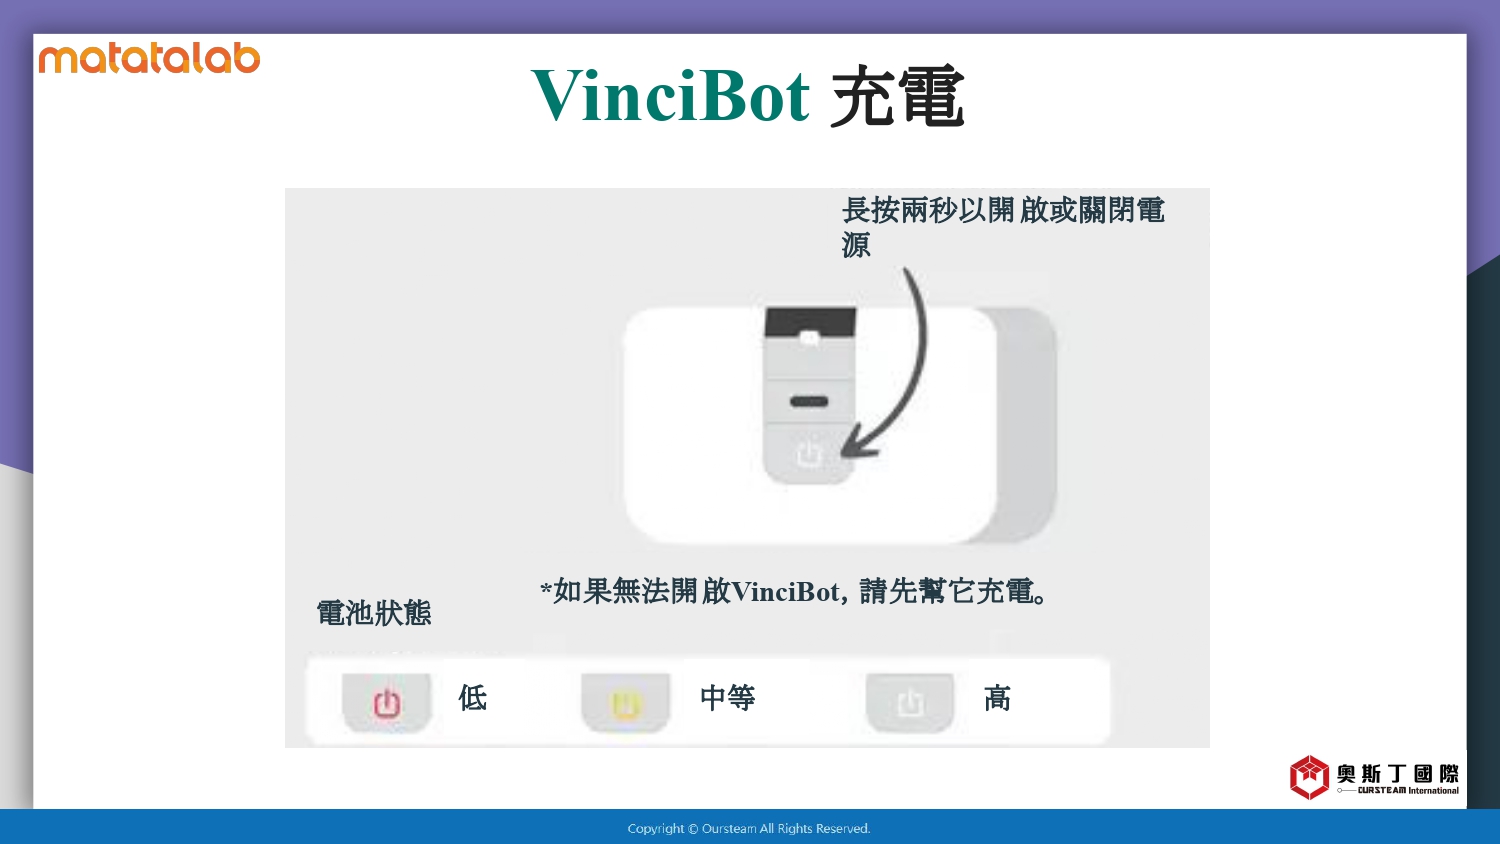Viewport: 1500px width, 844px height.
Task: Click the USB-C charging port on the robot
Action: pos(809,402)
